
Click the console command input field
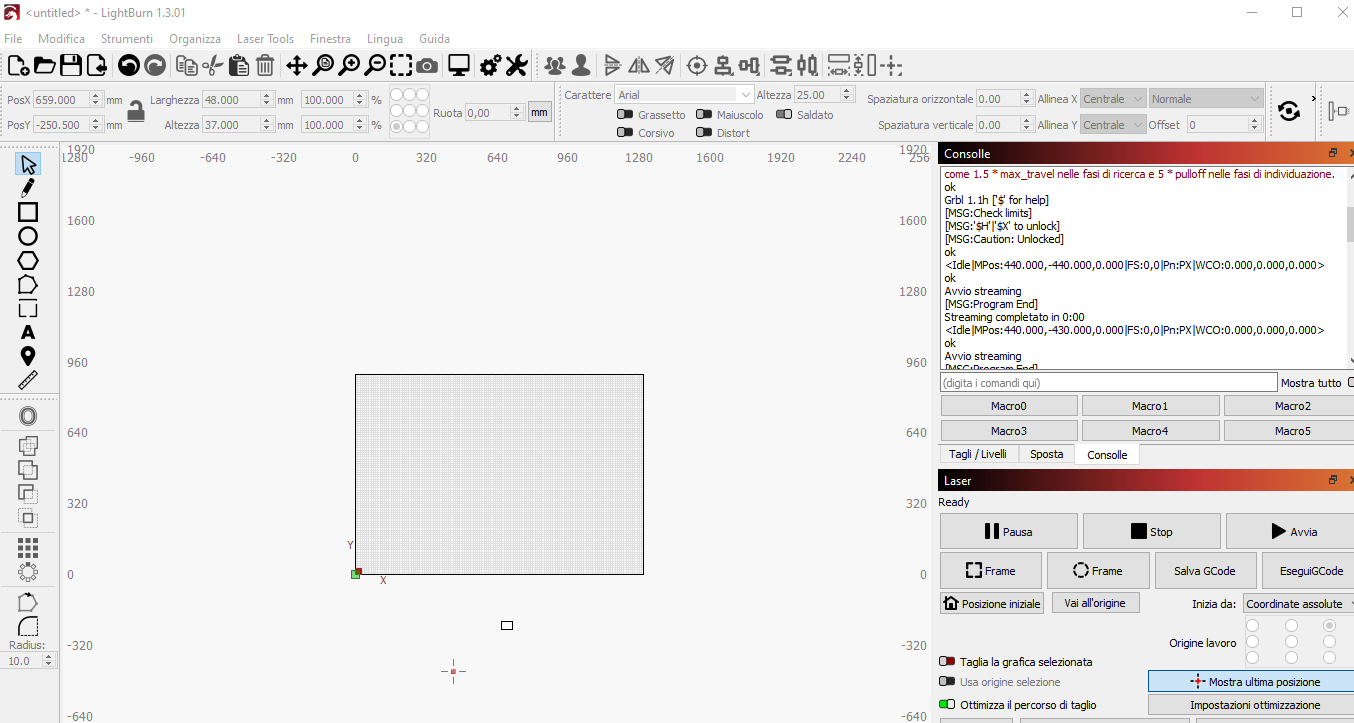click(1108, 383)
